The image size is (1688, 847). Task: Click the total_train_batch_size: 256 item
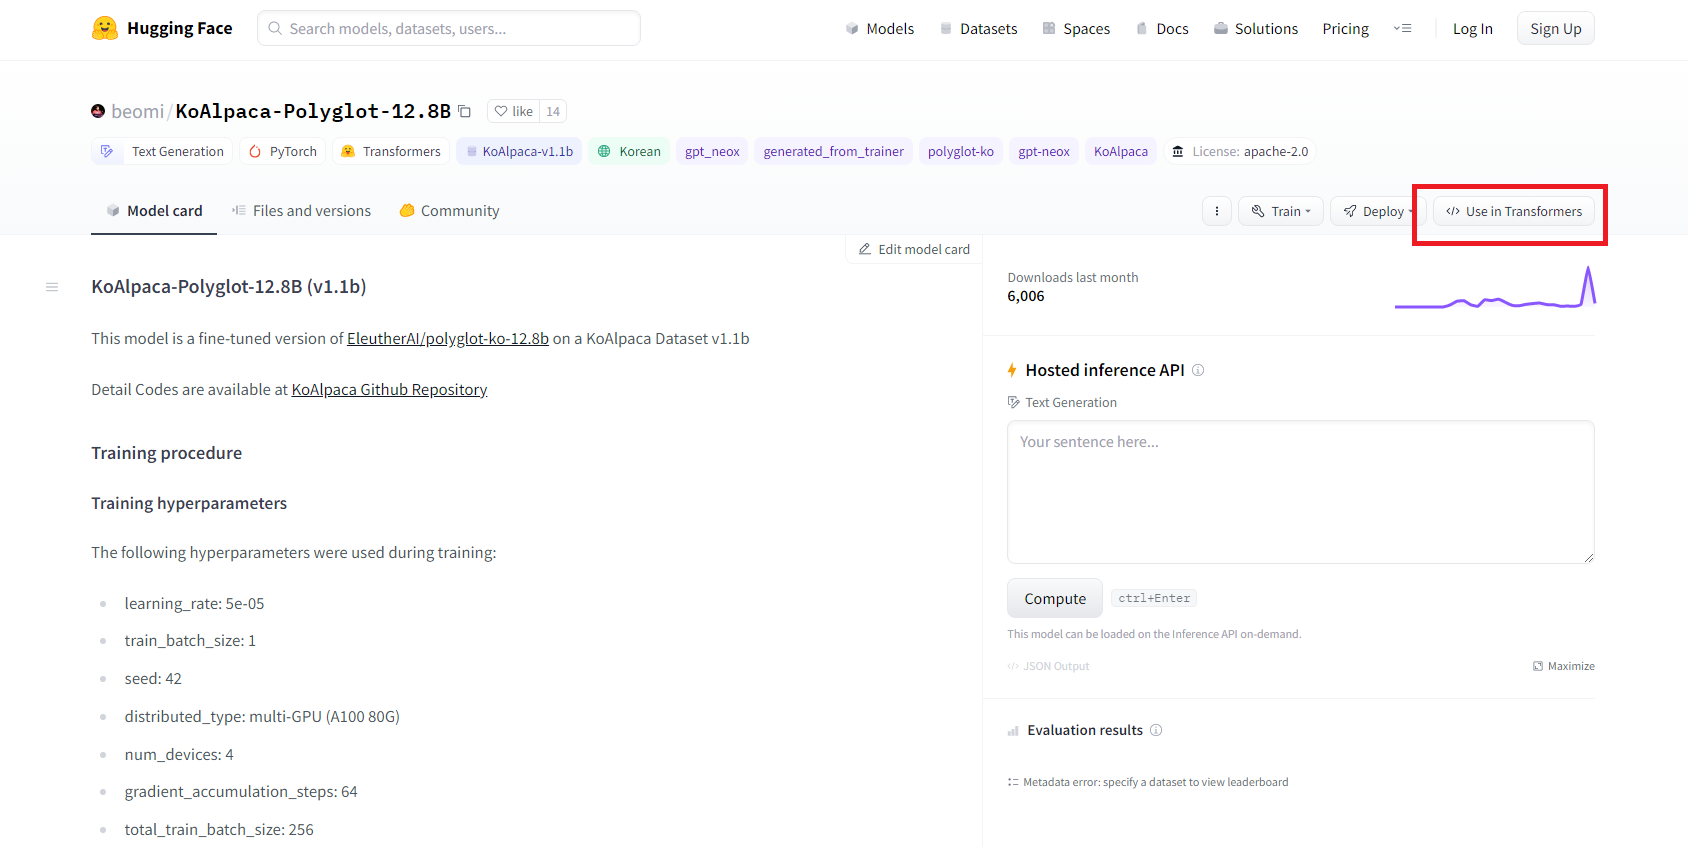pos(219,829)
